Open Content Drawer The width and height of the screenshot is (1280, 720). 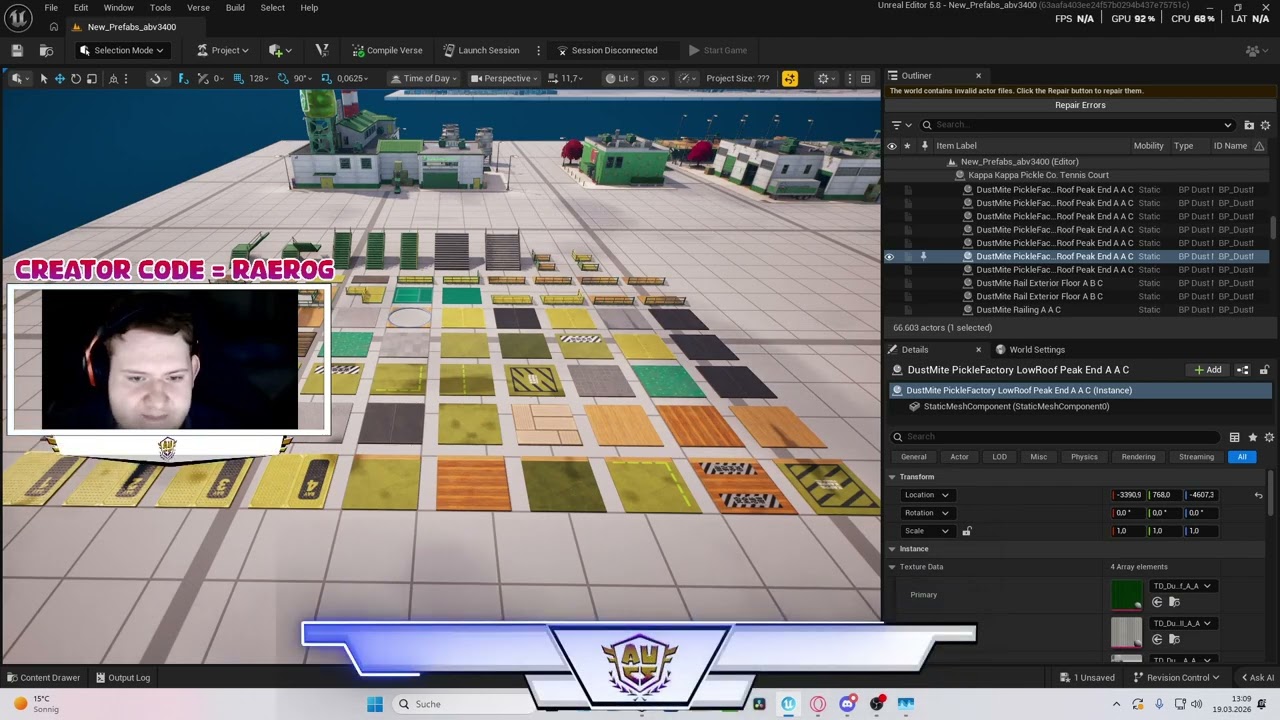[x=42, y=678]
